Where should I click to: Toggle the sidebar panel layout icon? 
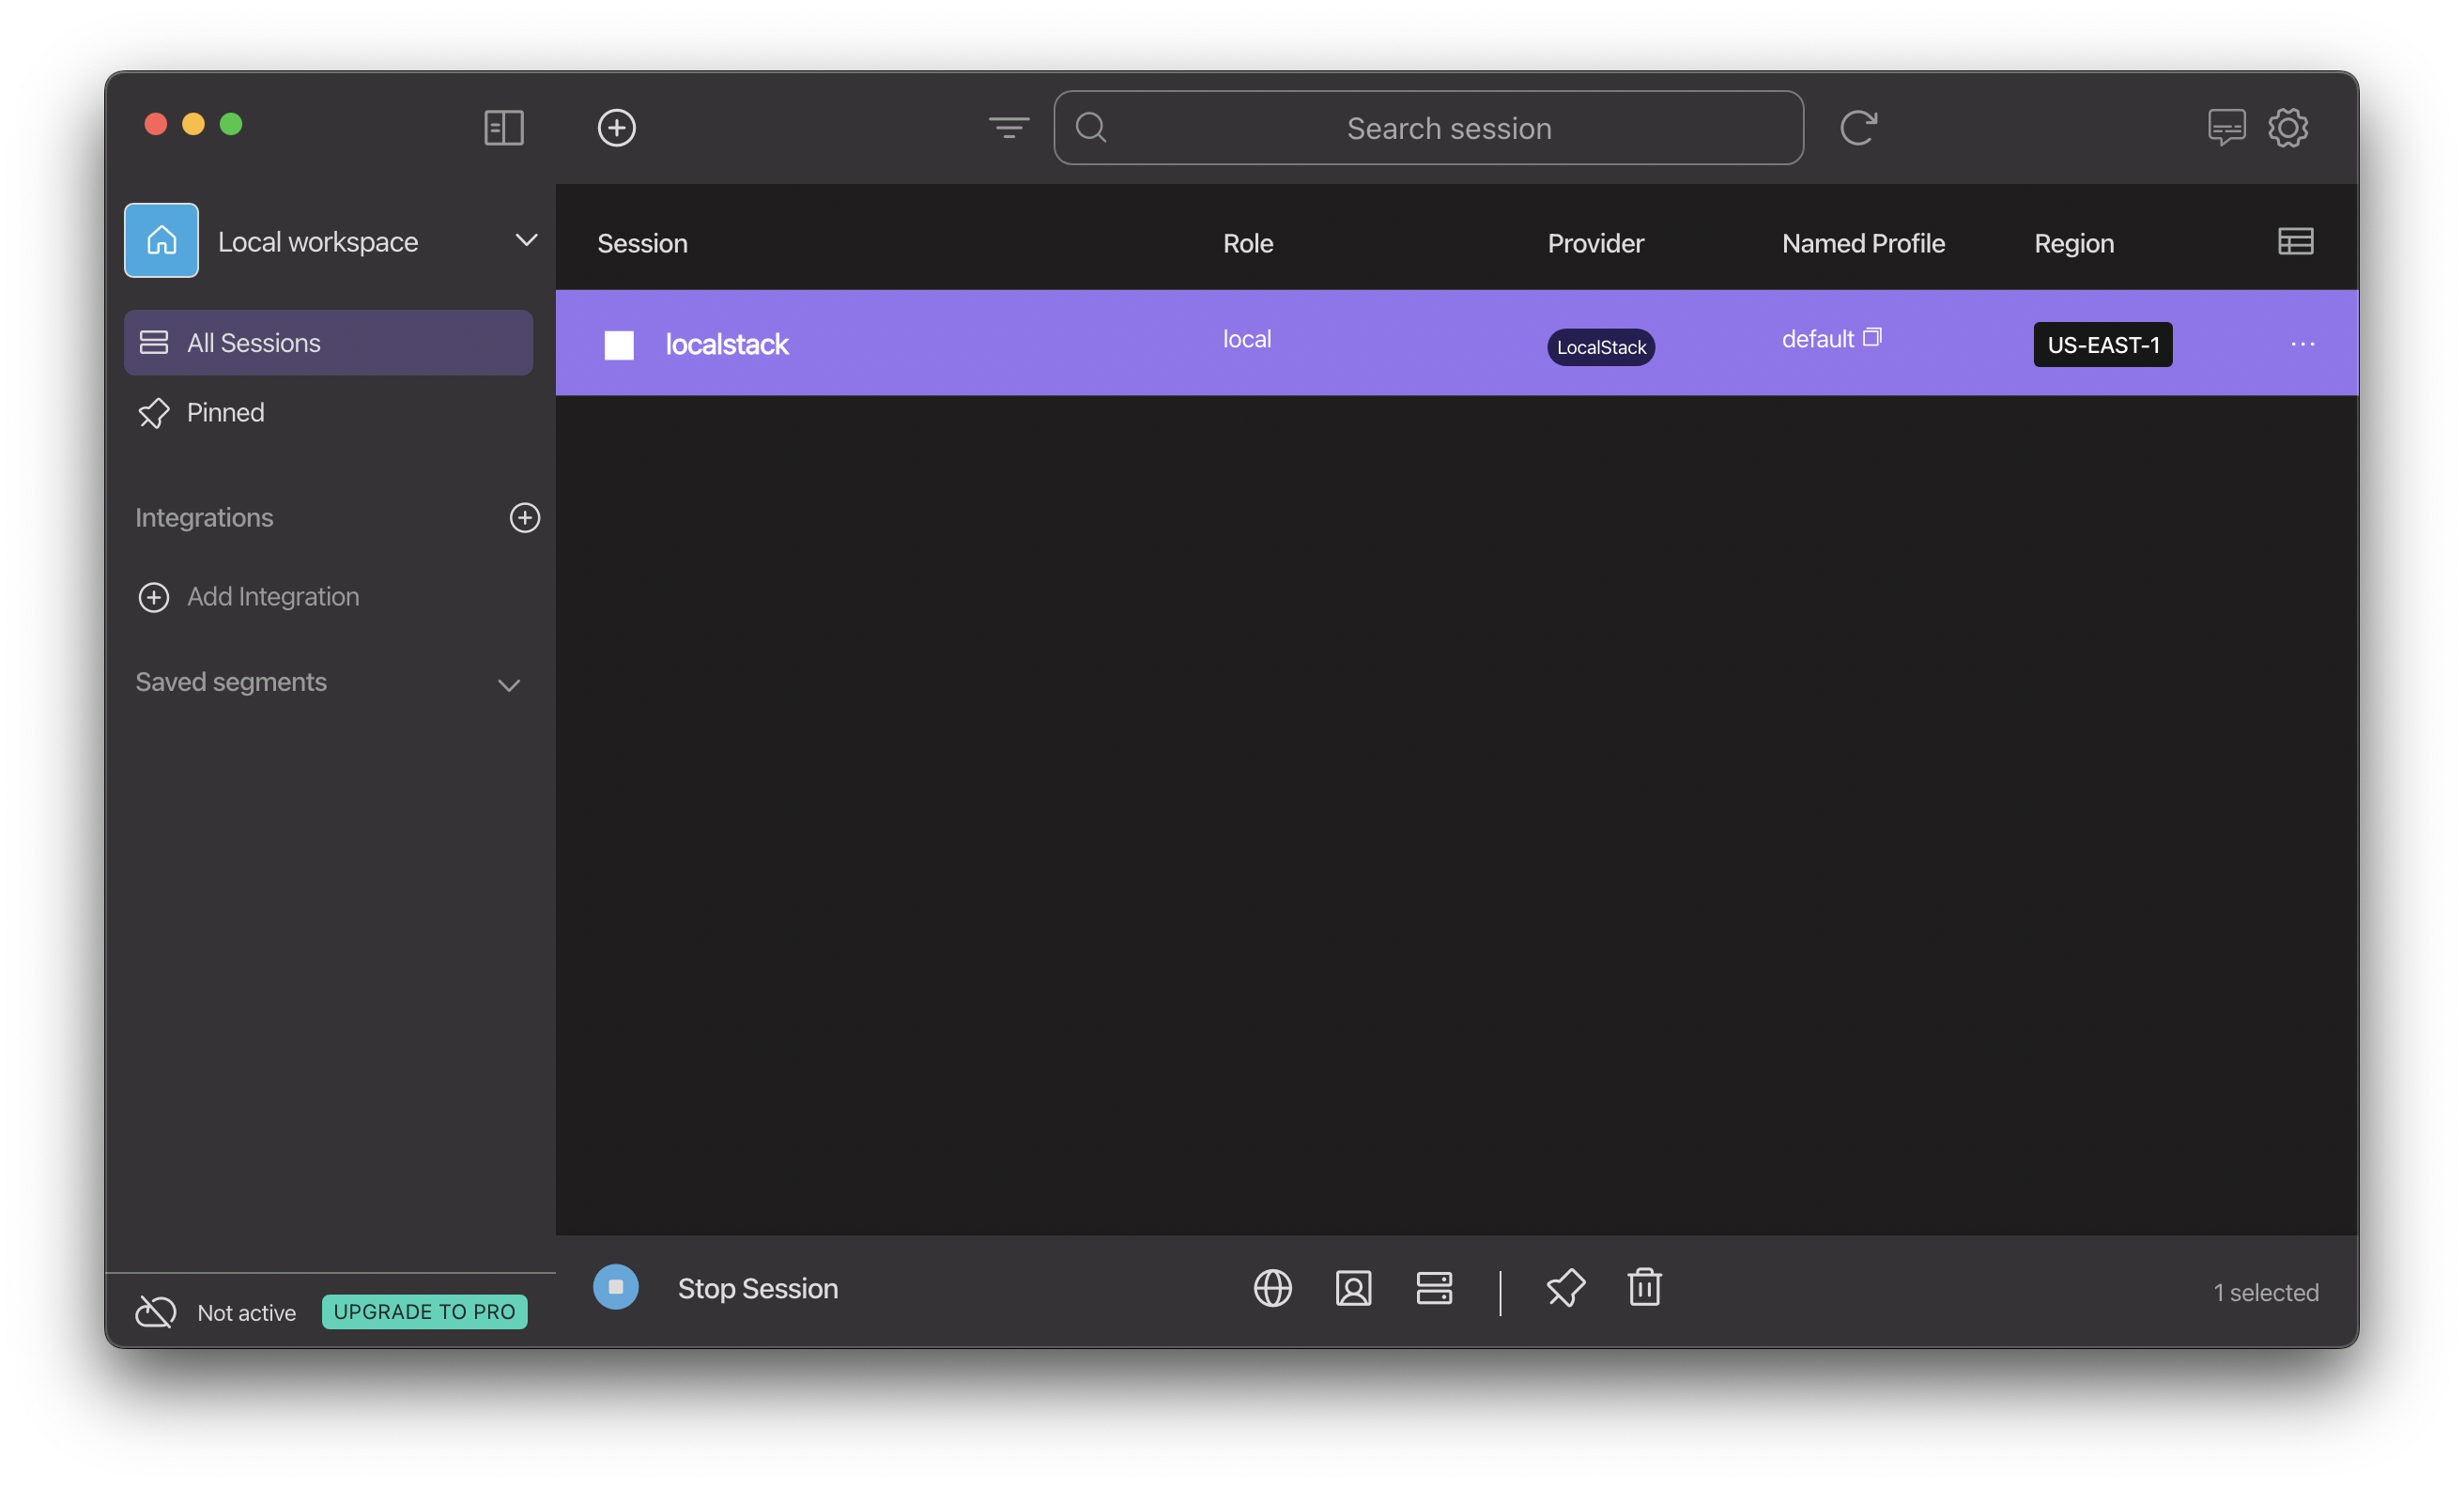504,128
